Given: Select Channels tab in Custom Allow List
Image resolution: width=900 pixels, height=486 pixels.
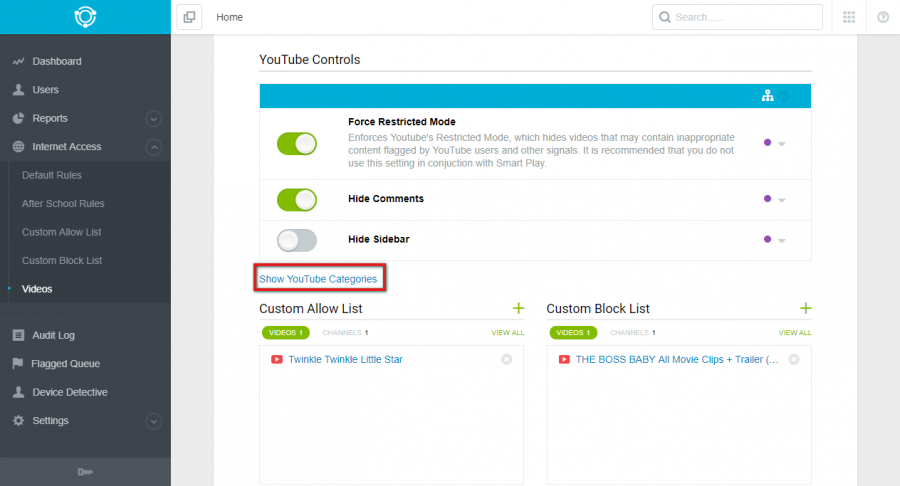Looking at the screenshot, I should pos(345,333).
